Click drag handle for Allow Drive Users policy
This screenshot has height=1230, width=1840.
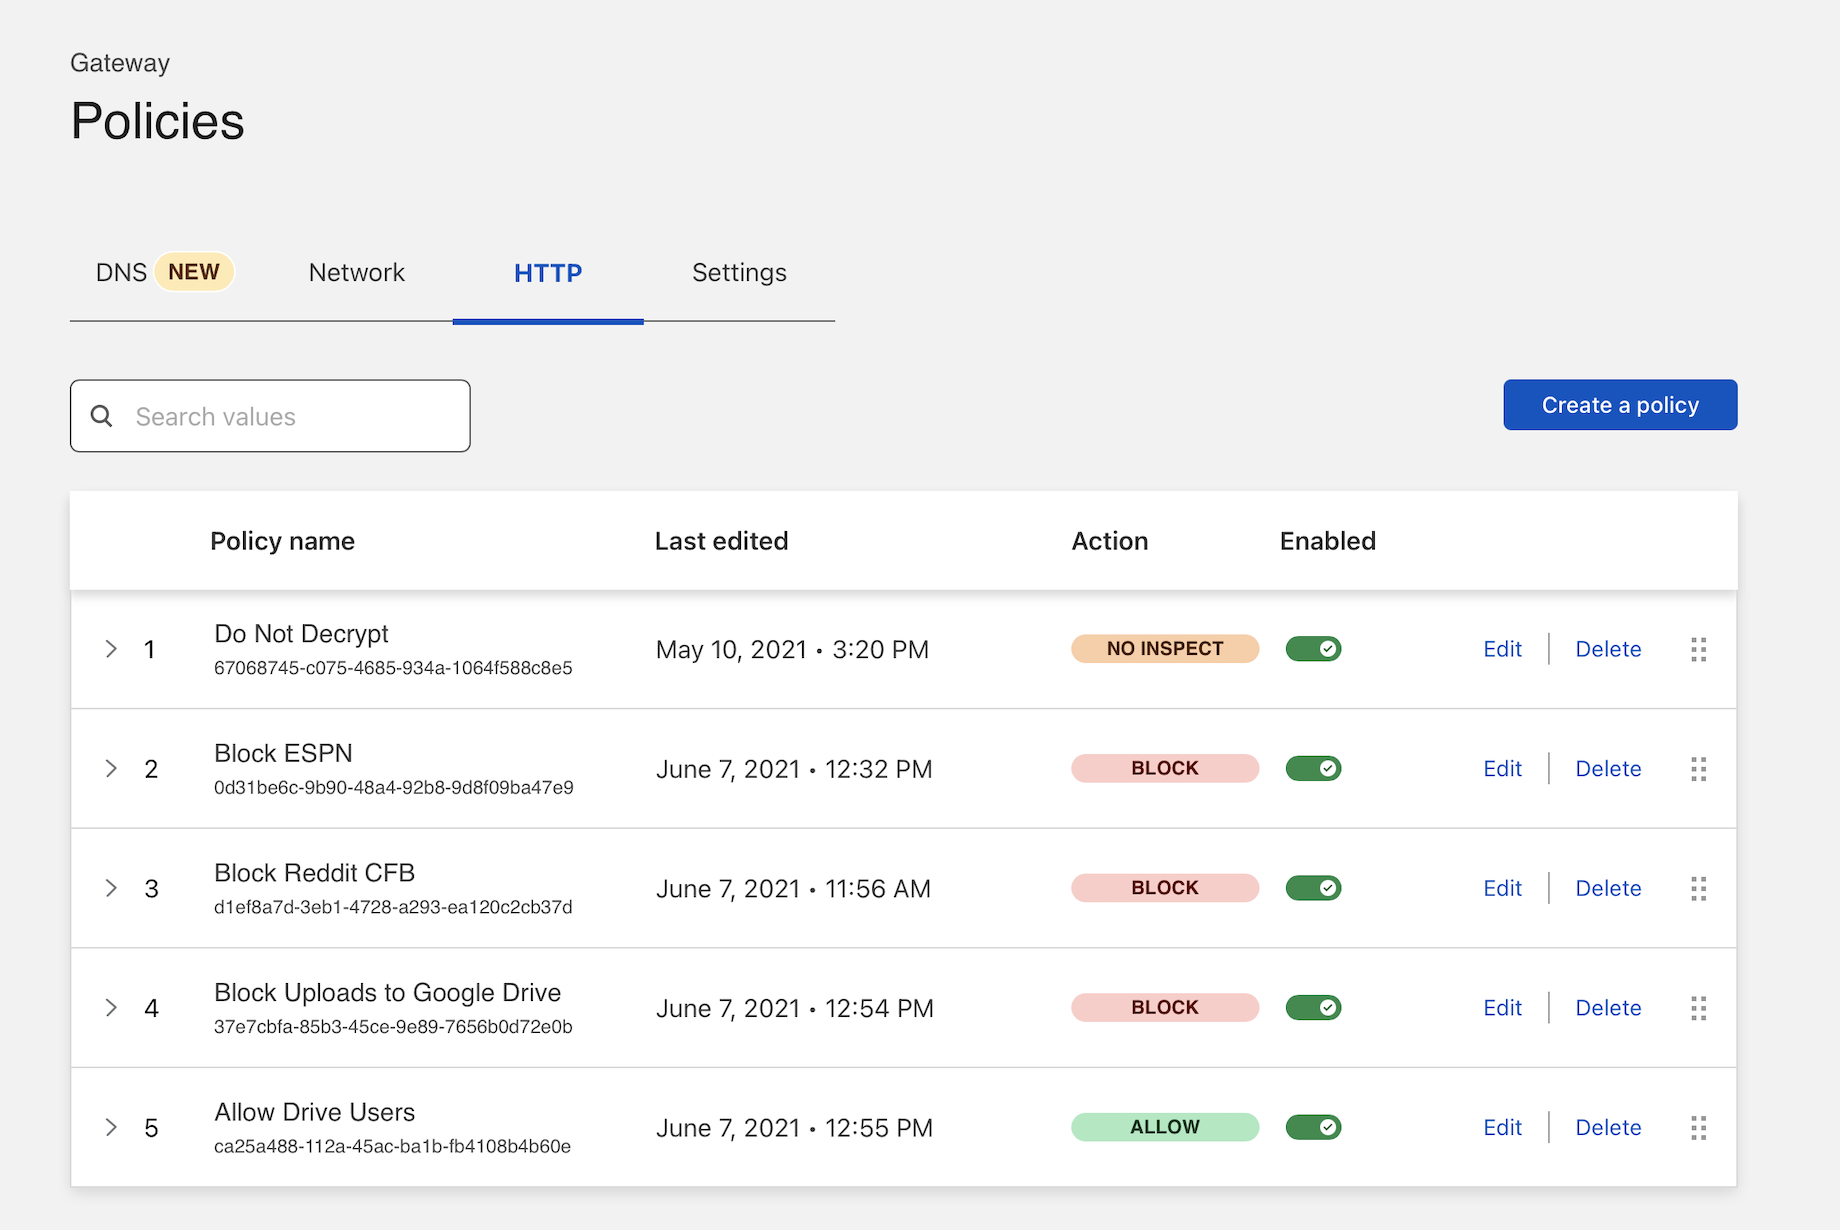click(1698, 1128)
